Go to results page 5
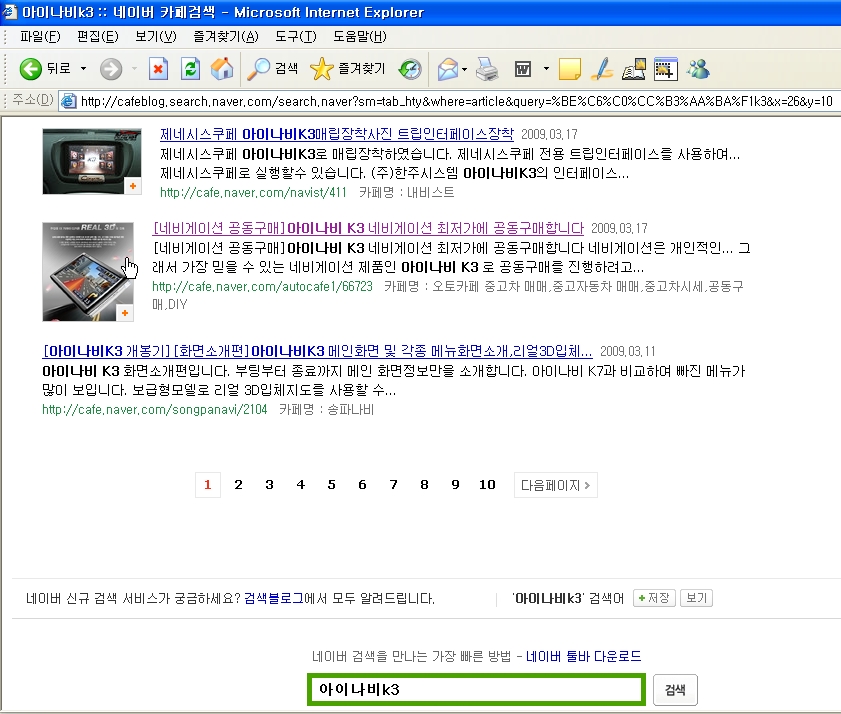 click(x=331, y=485)
